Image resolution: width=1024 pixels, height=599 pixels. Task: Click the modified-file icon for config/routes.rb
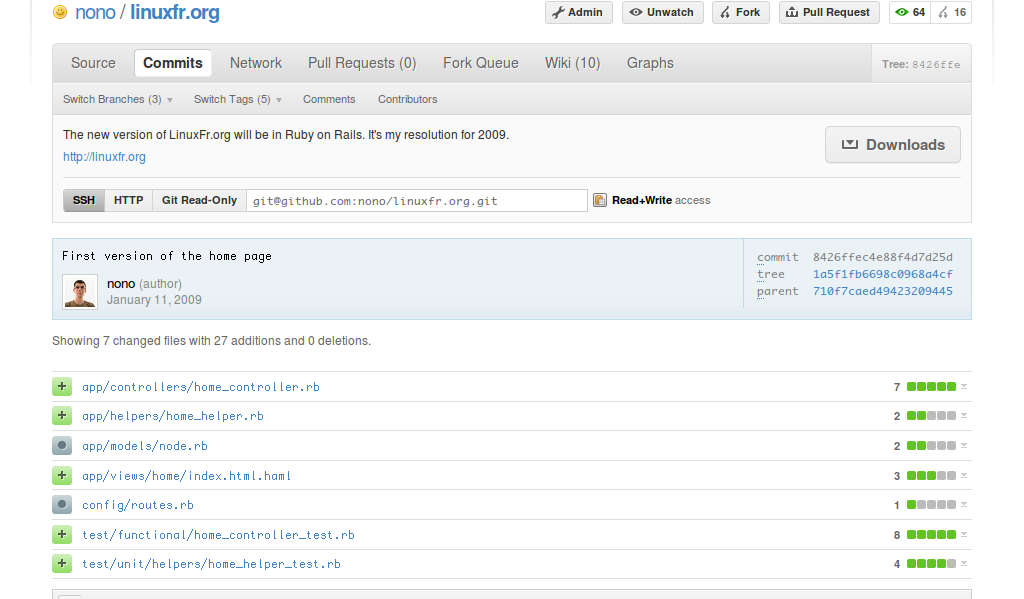click(62, 505)
